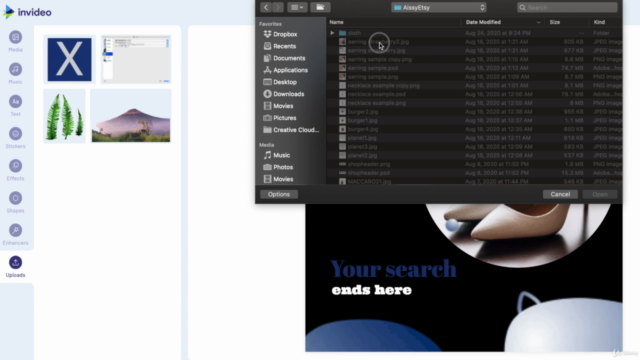Image resolution: width=640 pixels, height=360 pixels.
Task: Sort files by Kind column
Action: (x=599, y=22)
